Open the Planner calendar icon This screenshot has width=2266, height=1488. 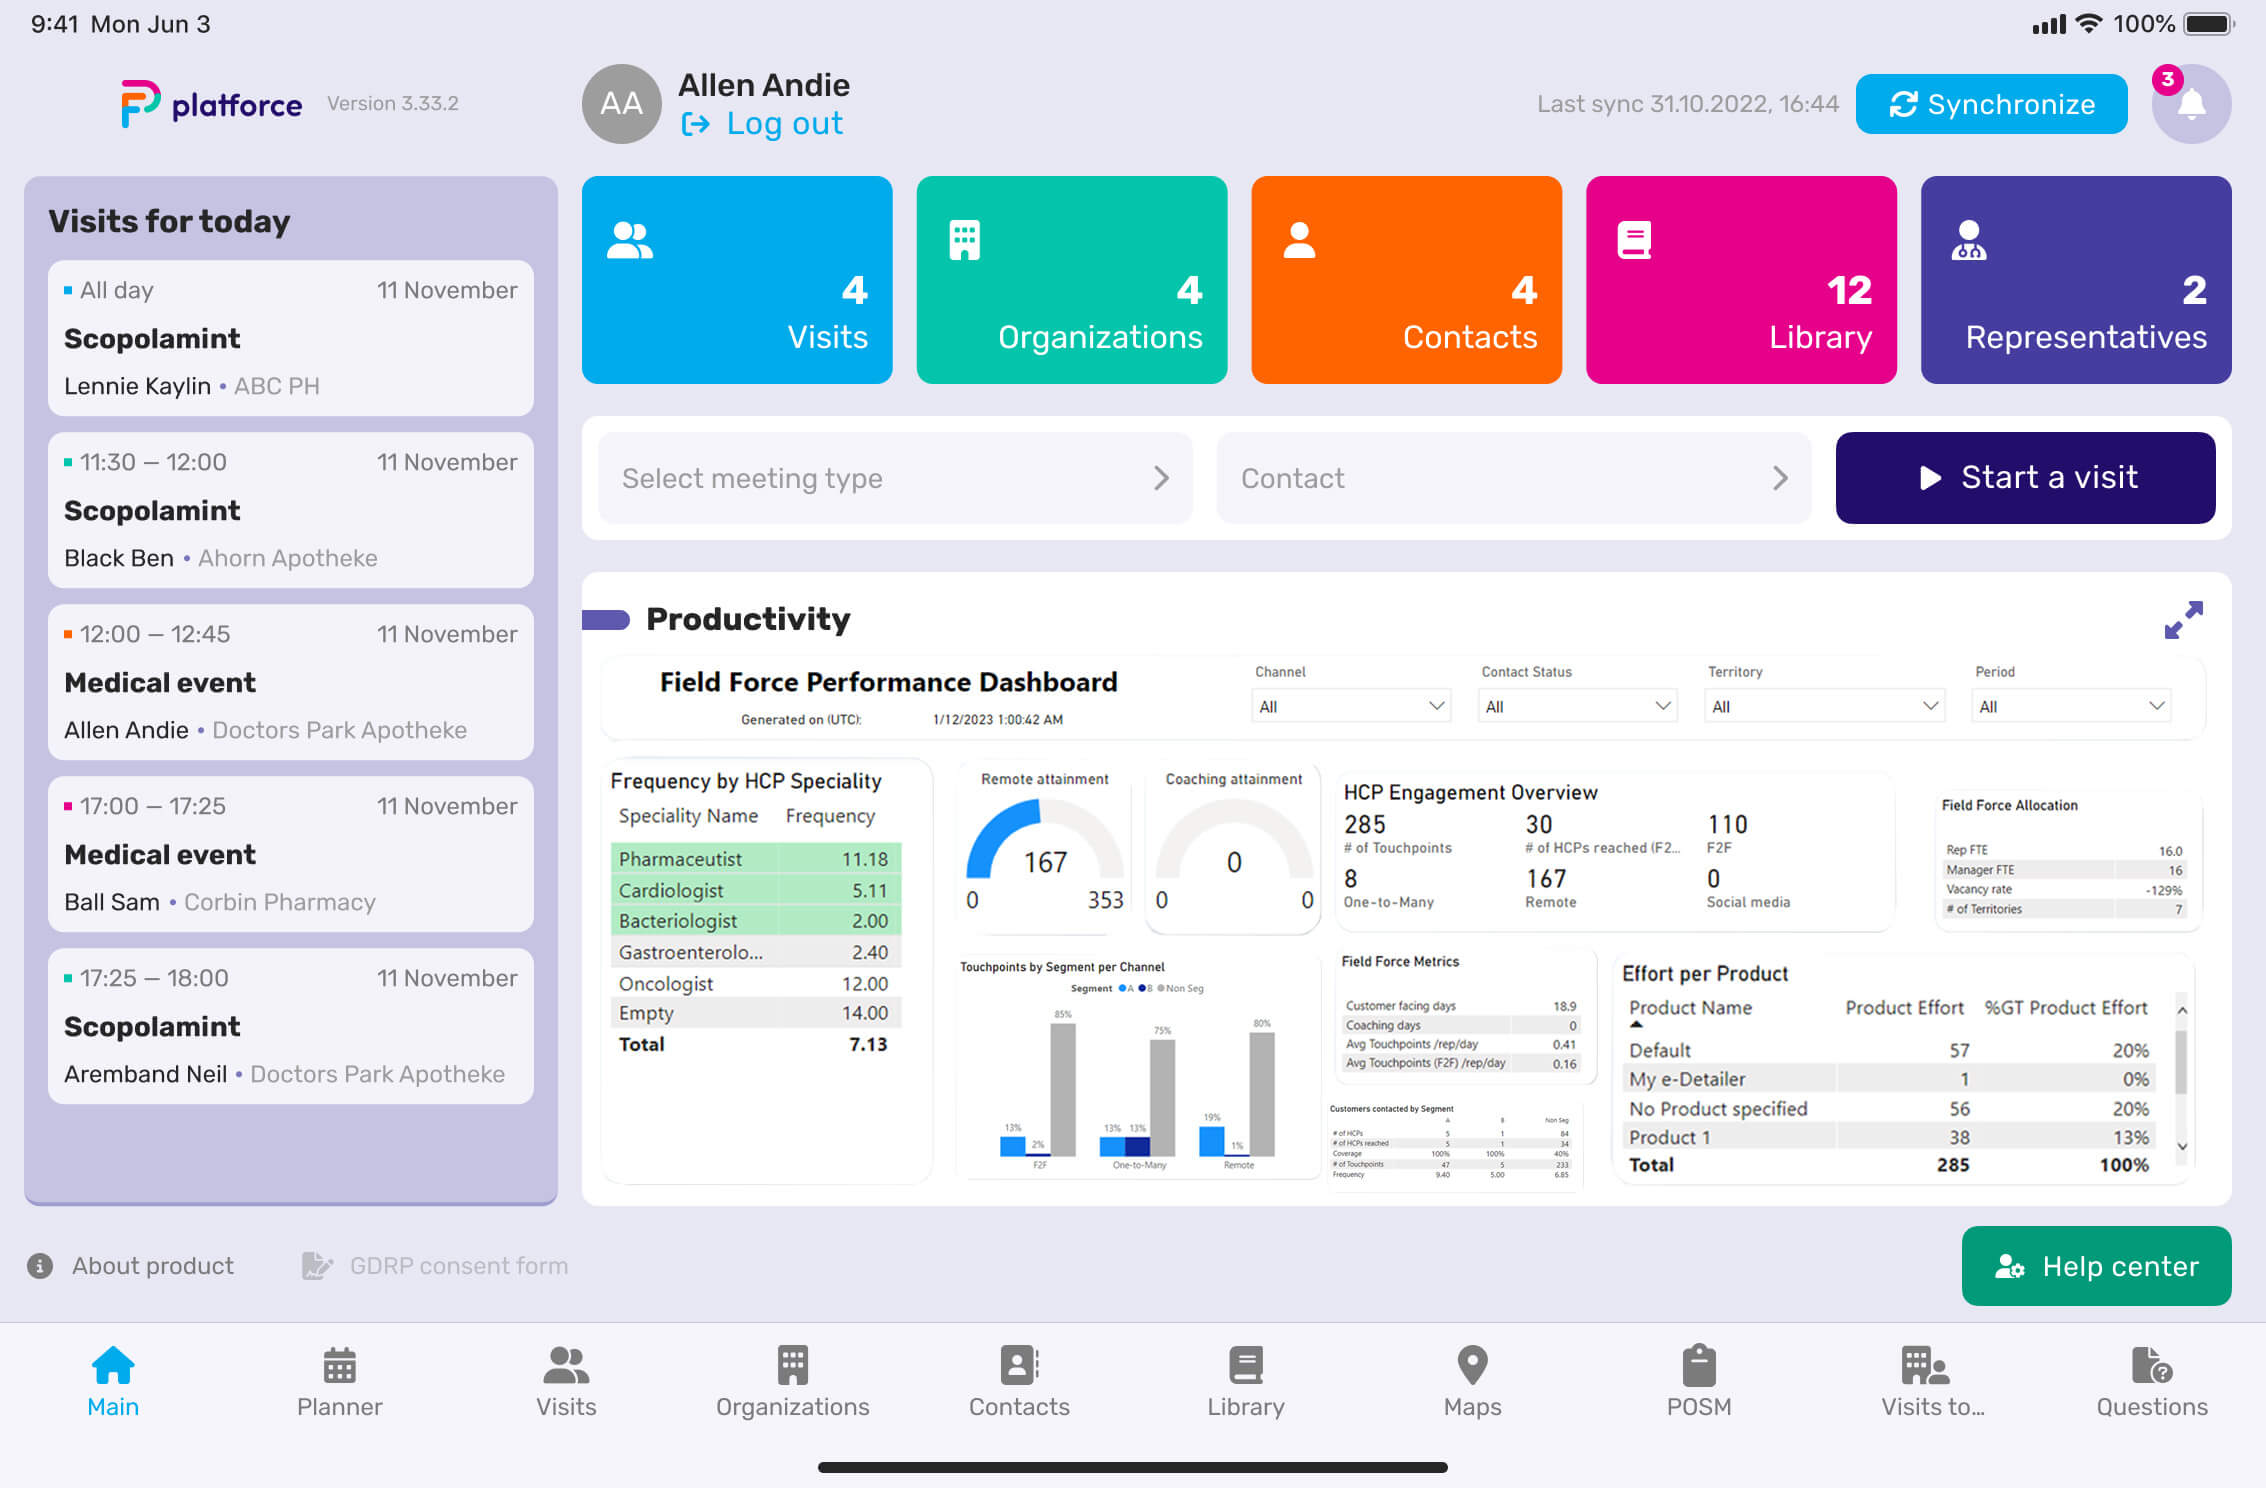pos(339,1365)
